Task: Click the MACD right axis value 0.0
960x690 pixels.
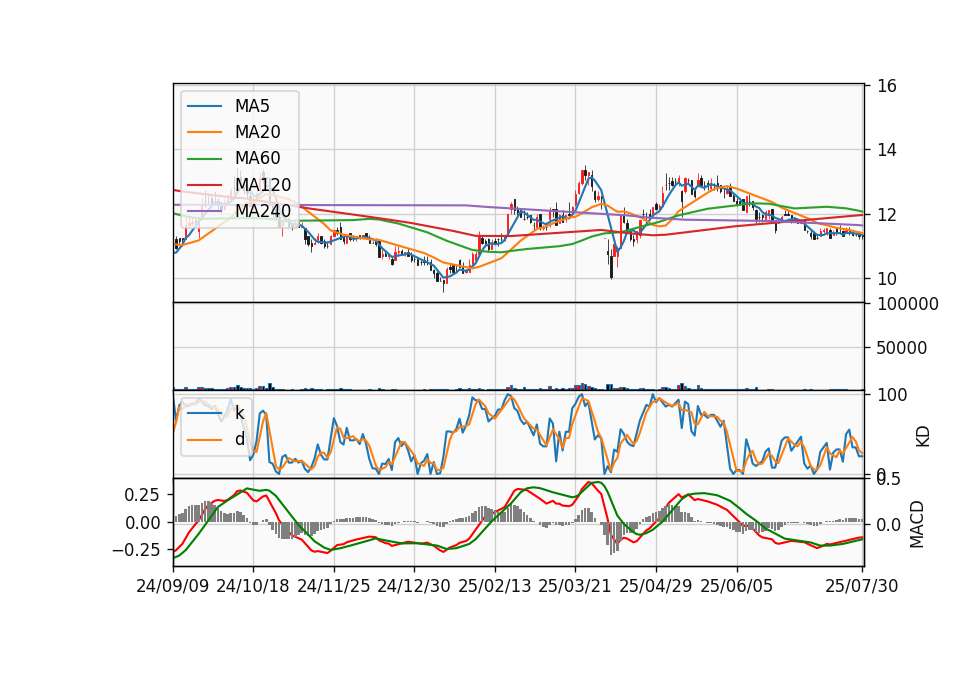Action: [888, 525]
